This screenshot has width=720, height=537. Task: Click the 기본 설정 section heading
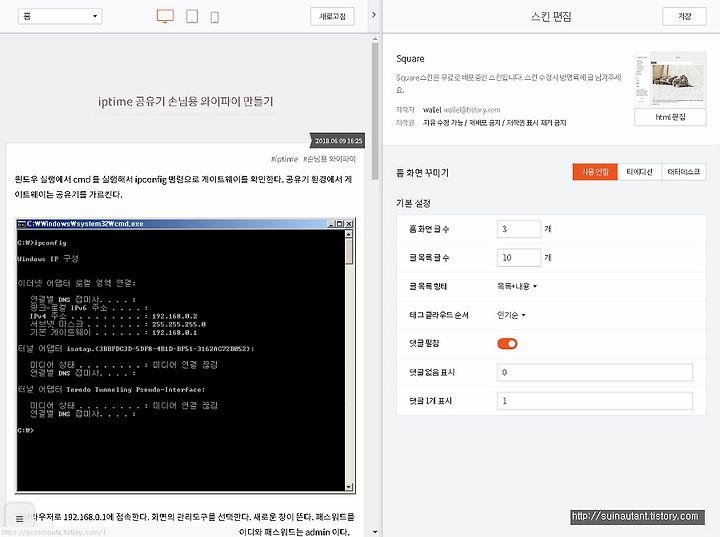point(413,203)
